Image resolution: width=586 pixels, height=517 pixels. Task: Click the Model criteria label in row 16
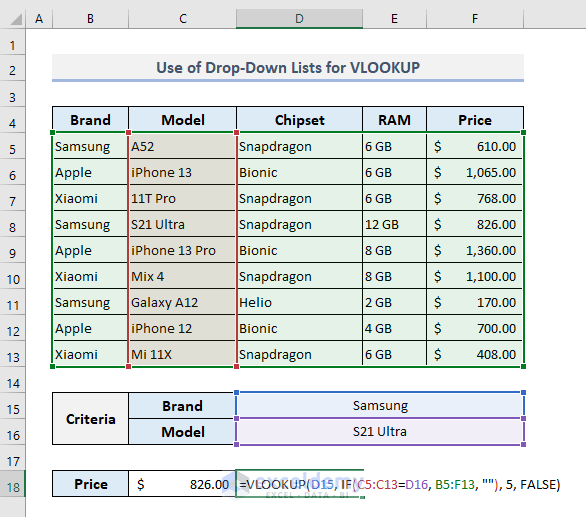[x=182, y=432]
